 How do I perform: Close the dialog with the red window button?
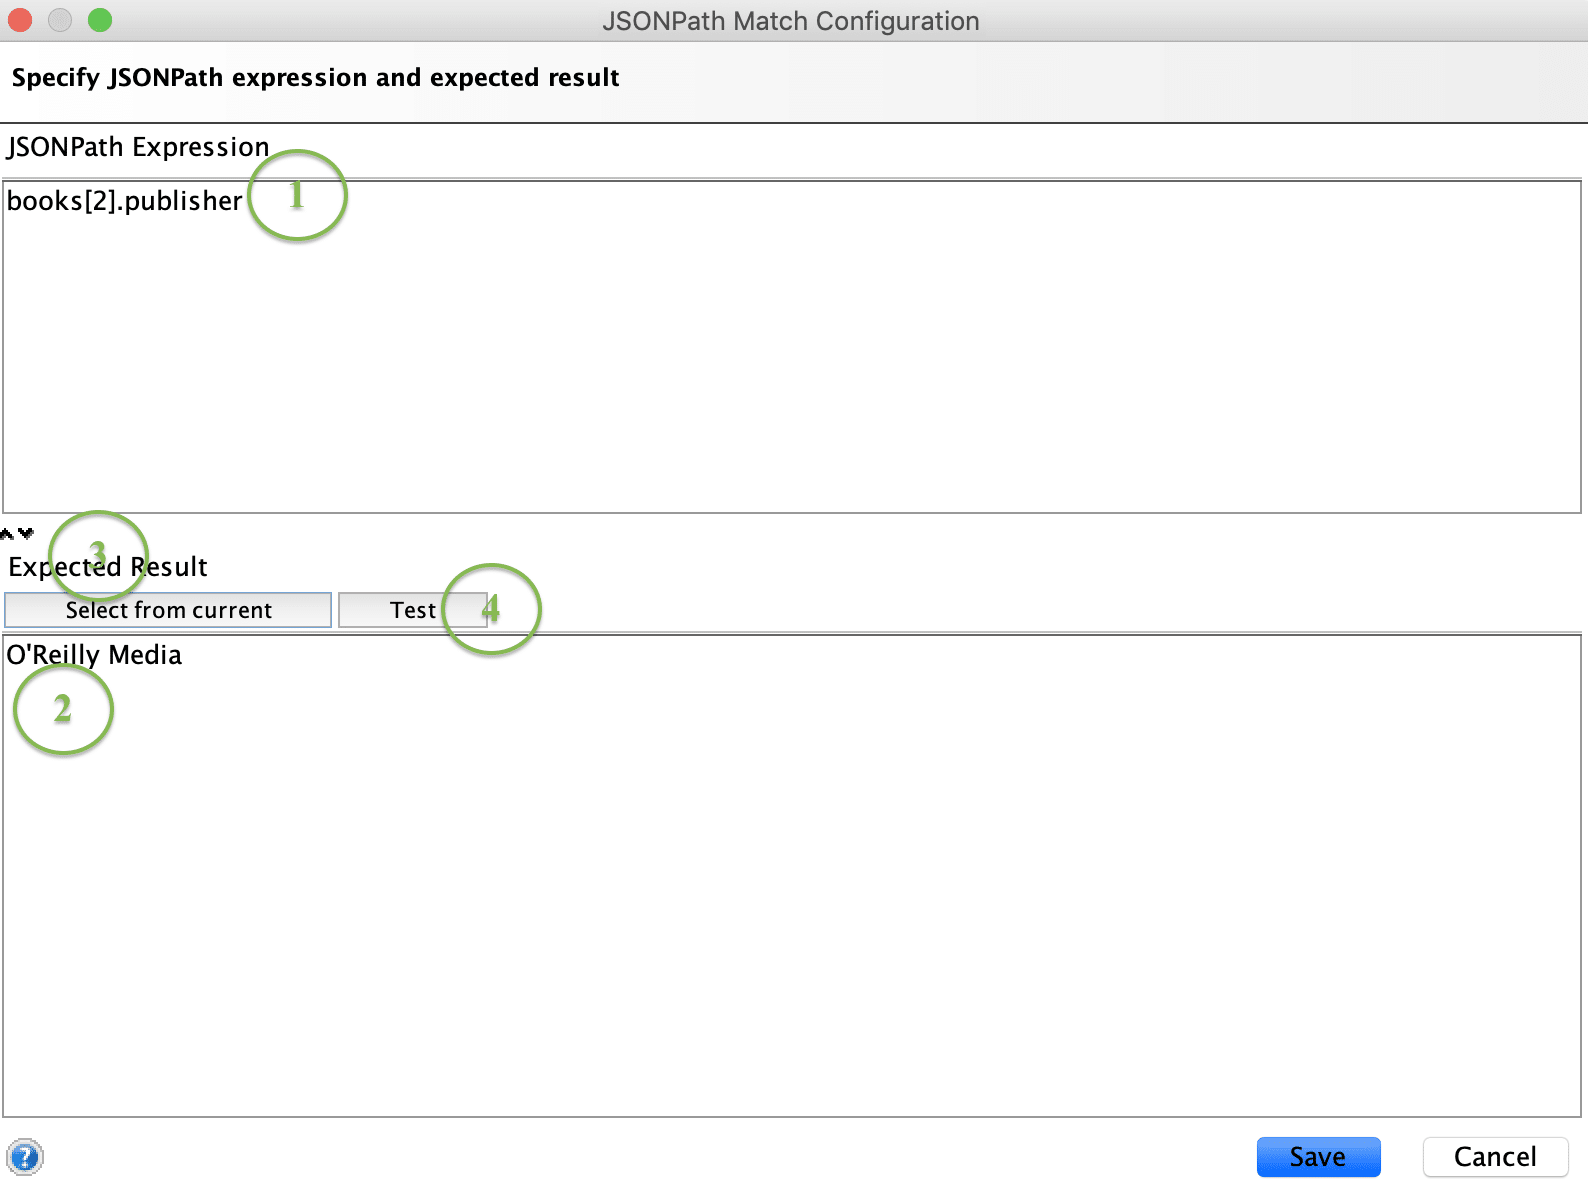[x=20, y=20]
